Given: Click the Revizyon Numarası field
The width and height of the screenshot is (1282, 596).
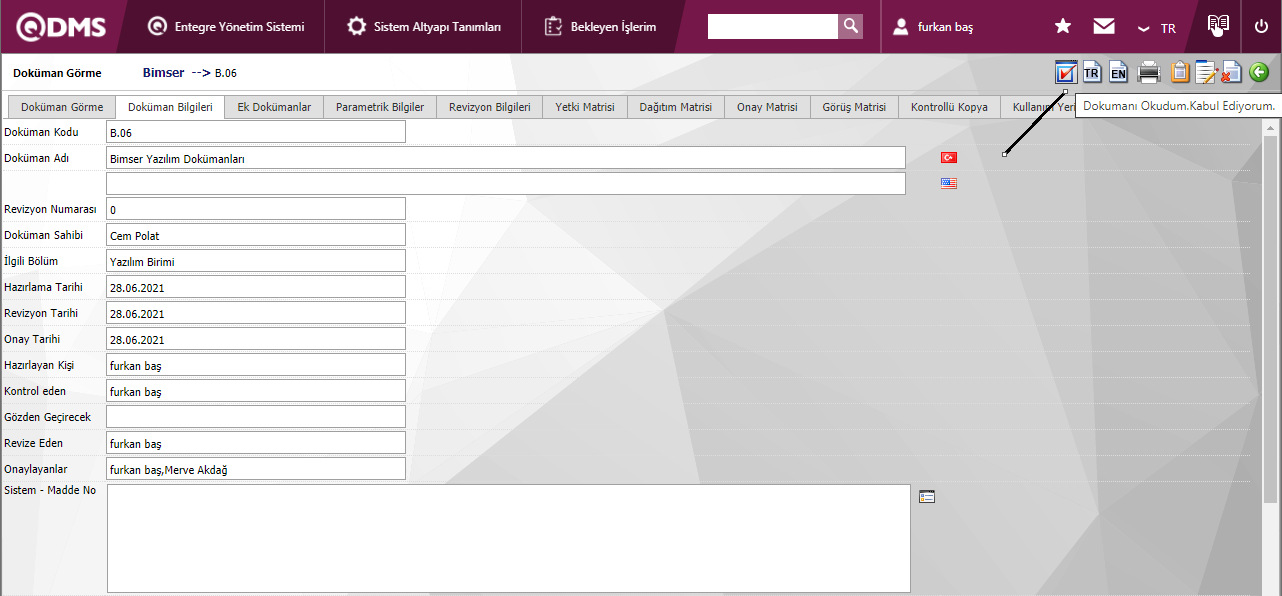Looking at the screenshot, I should (x=256, y=209).
